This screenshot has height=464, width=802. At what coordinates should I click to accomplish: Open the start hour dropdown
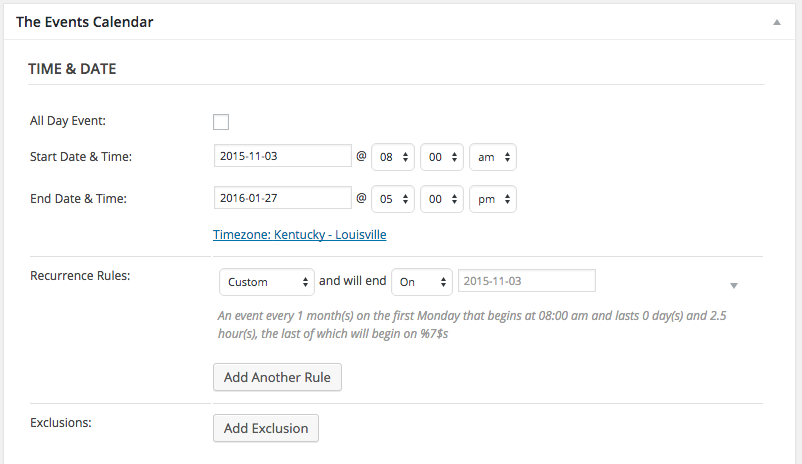tap(392, 157)
